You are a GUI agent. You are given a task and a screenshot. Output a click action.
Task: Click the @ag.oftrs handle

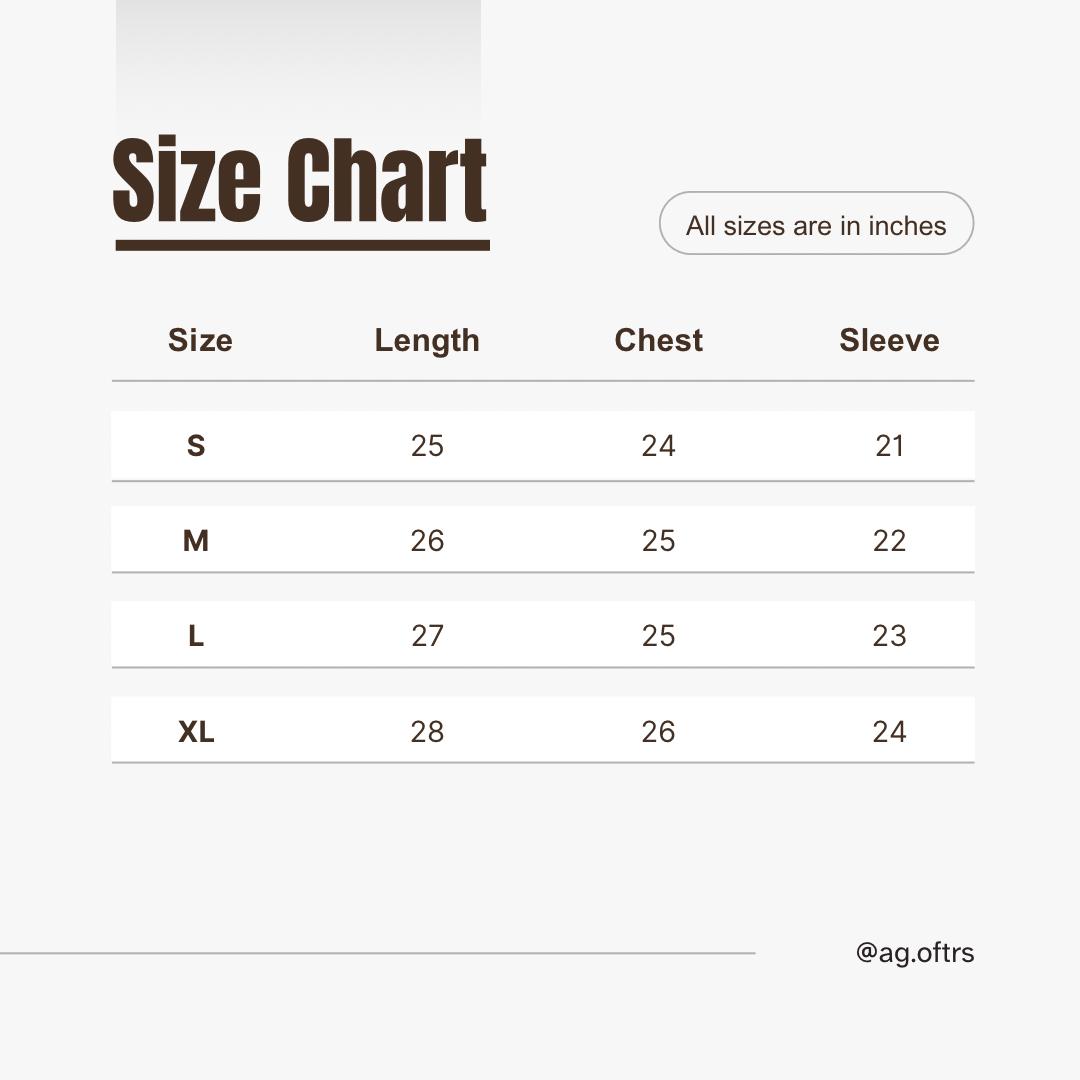point(914,953)
